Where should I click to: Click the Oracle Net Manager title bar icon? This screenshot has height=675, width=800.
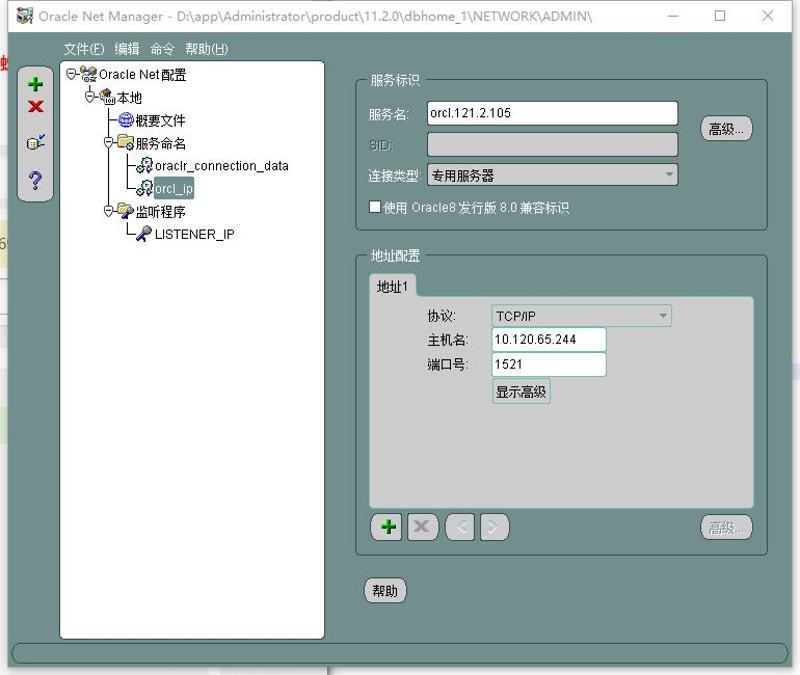coord(24,16)
